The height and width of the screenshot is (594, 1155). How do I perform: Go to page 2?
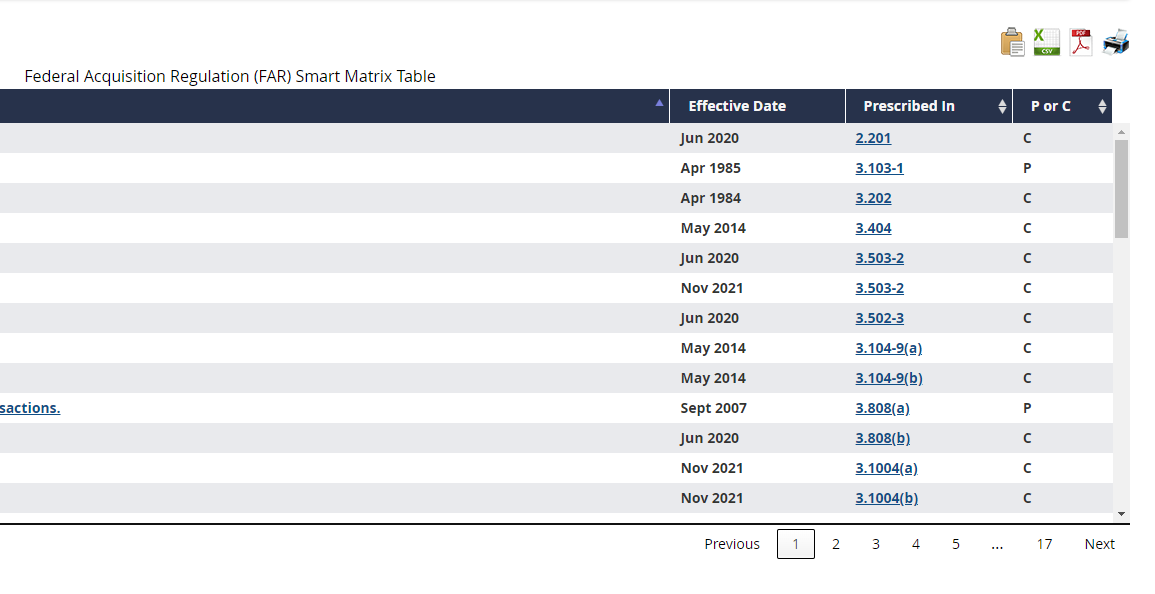click(x=835, y=544)
